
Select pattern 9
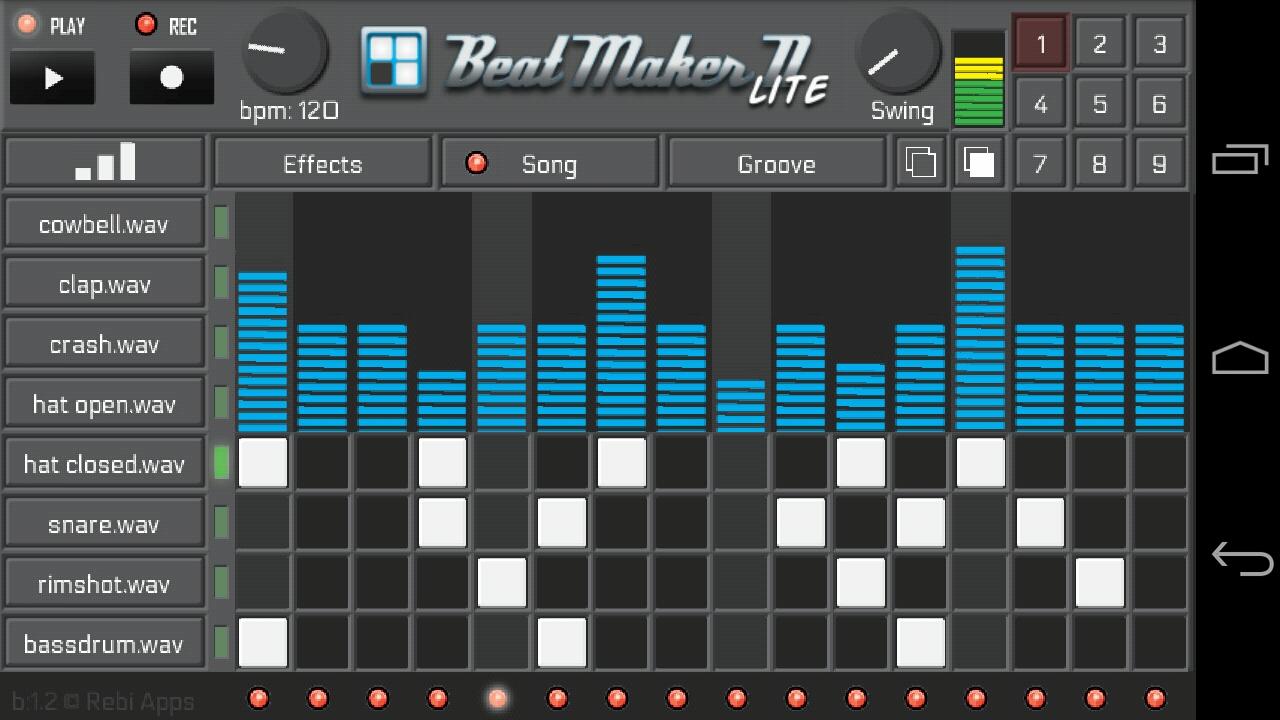tap(1160, 163)
